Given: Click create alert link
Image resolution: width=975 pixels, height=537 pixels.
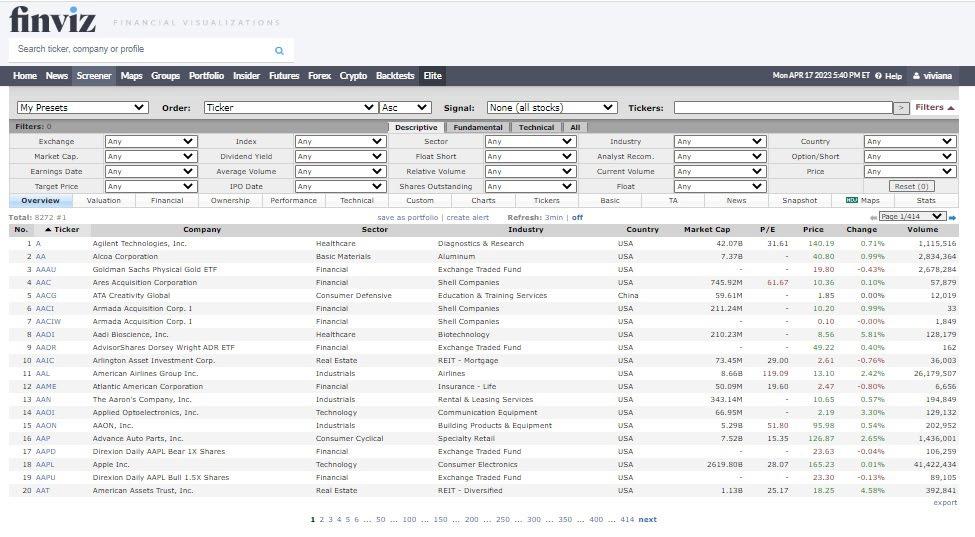Looking at the screenshot, I should (468, 218).
